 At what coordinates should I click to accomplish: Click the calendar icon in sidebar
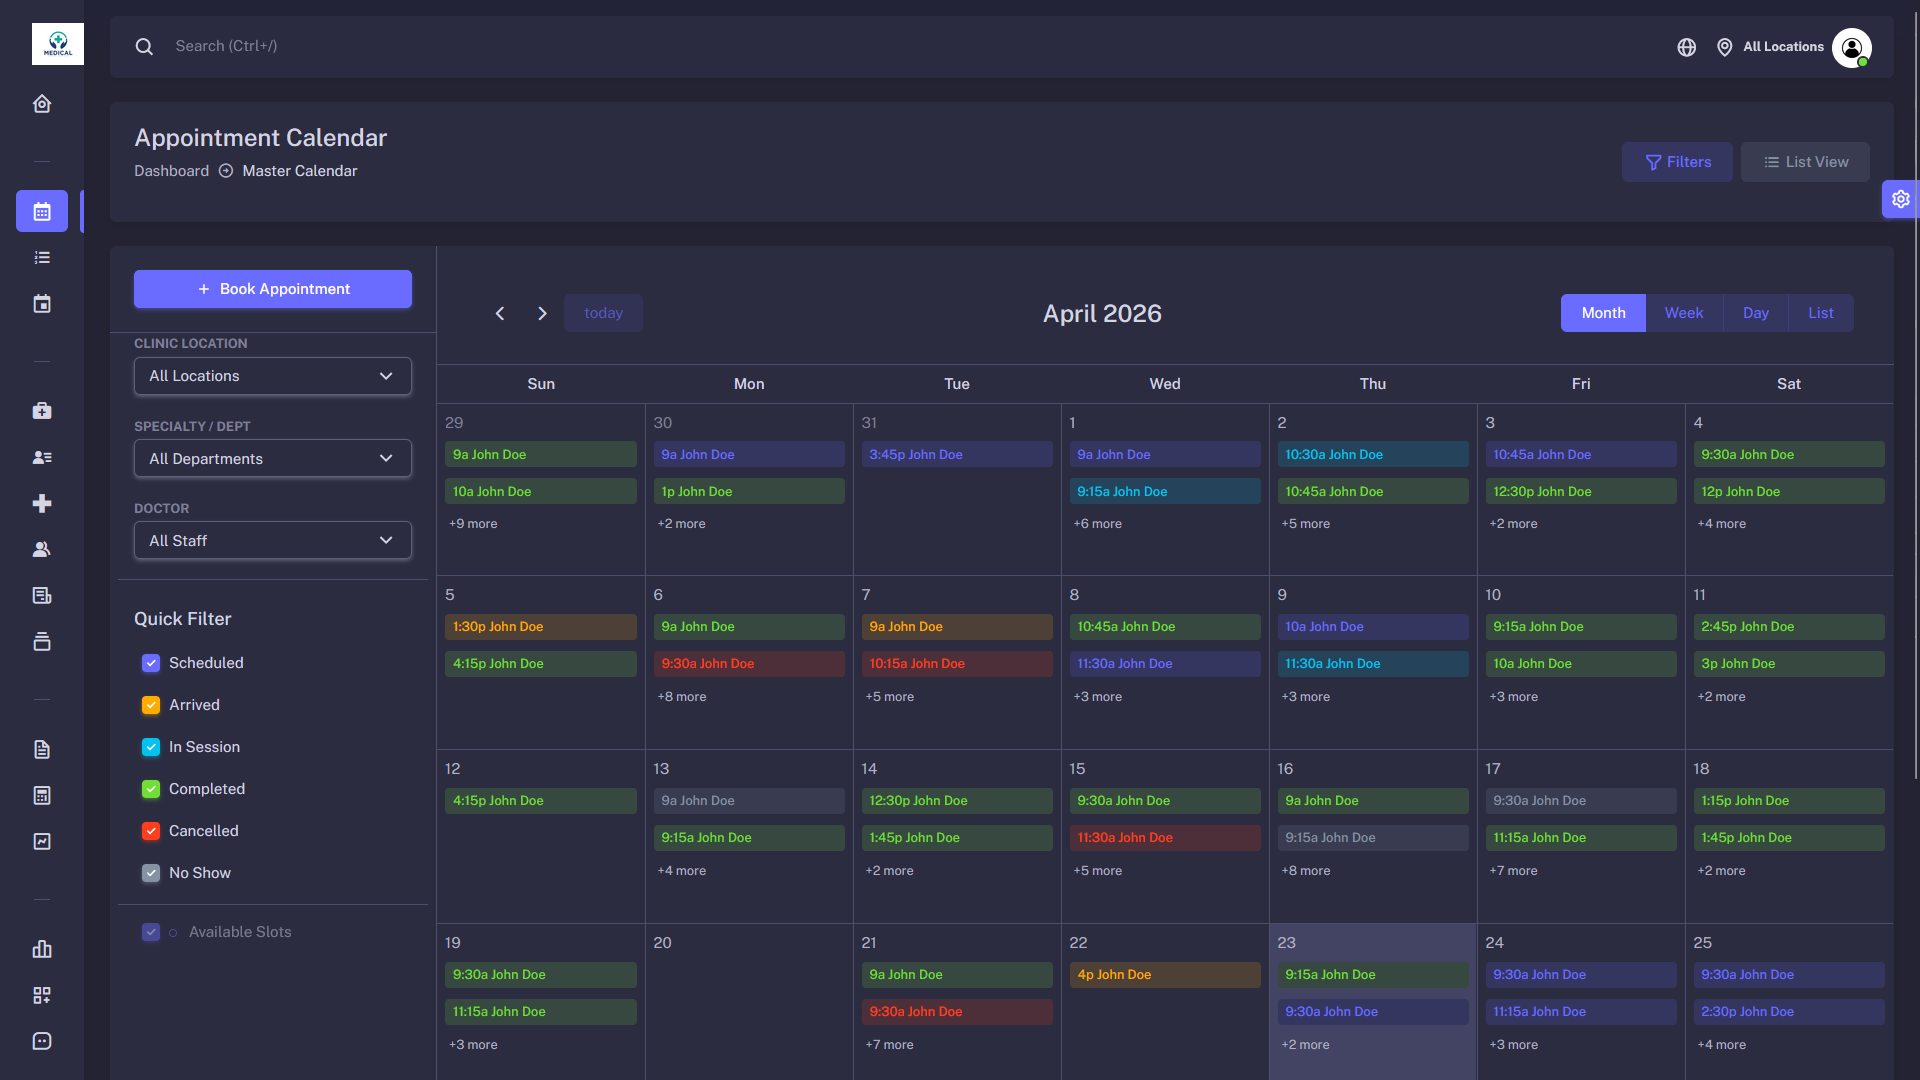tap(42, 211)
